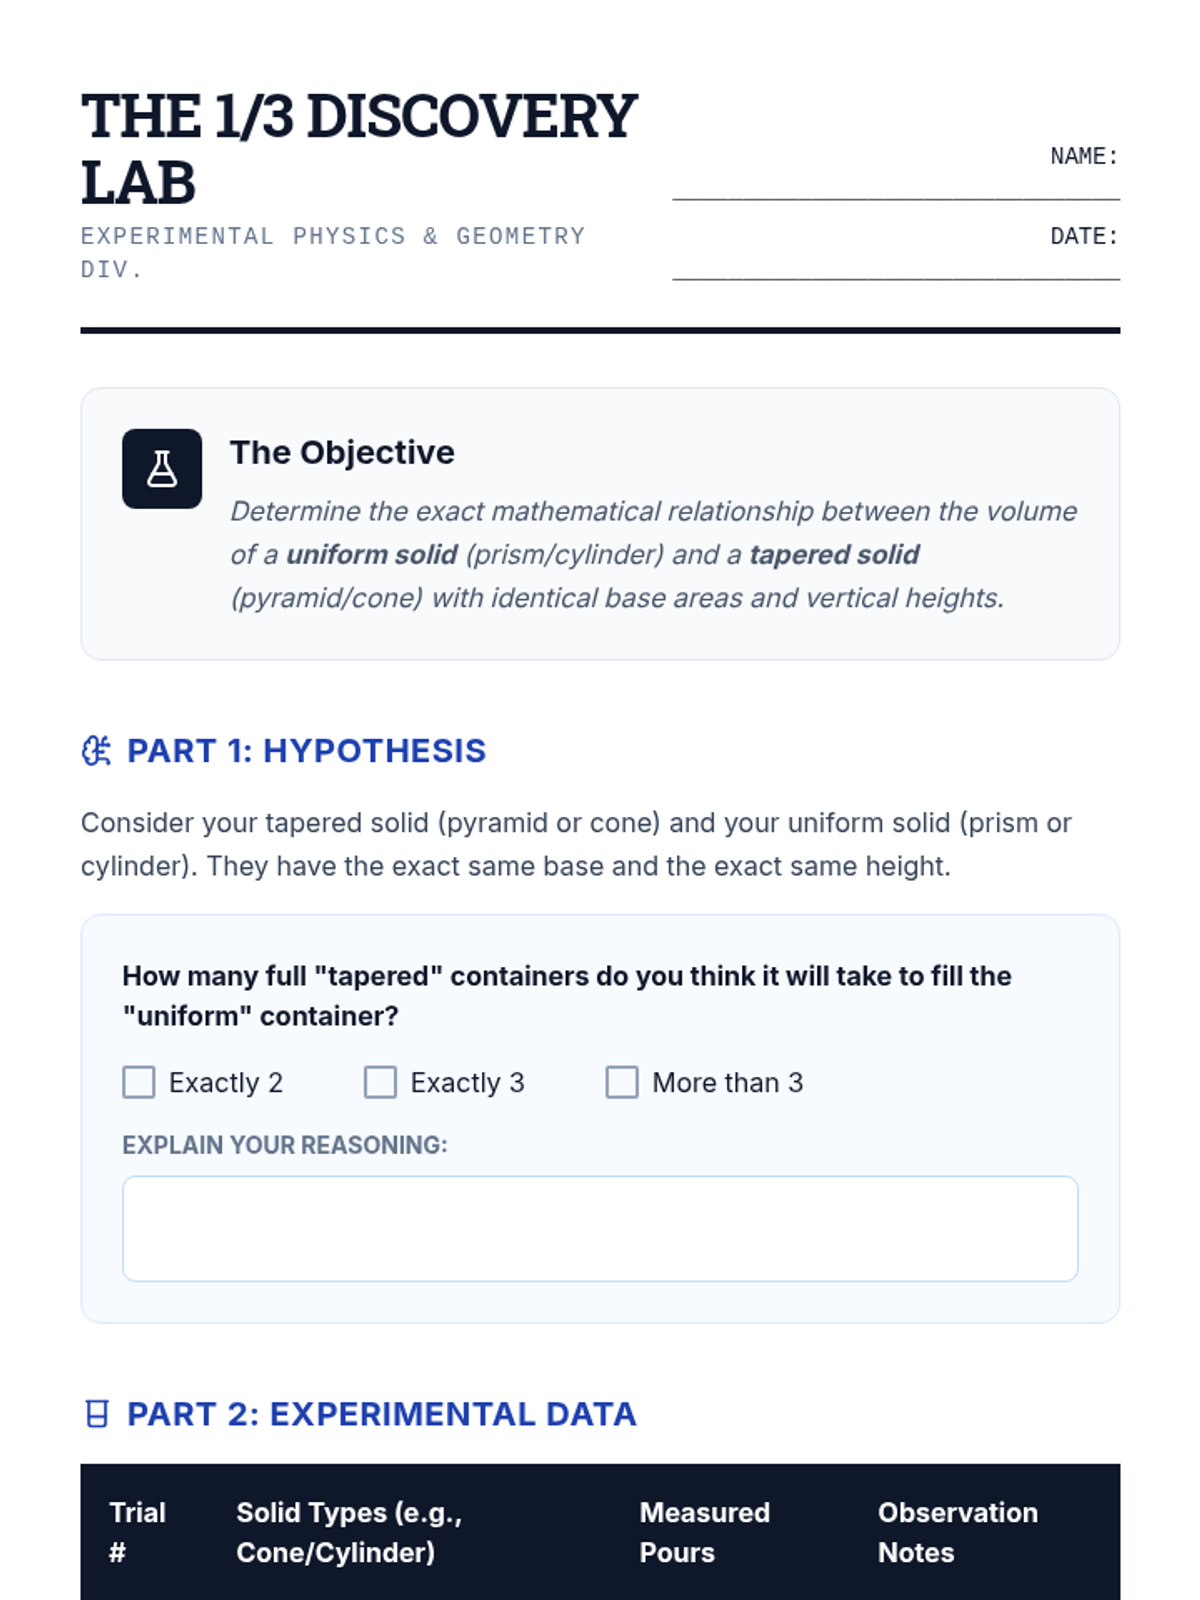1200x1600 pixels.
Task: Click the brain icon next to Part 1 Hypothesis
Action: (96, 751)
